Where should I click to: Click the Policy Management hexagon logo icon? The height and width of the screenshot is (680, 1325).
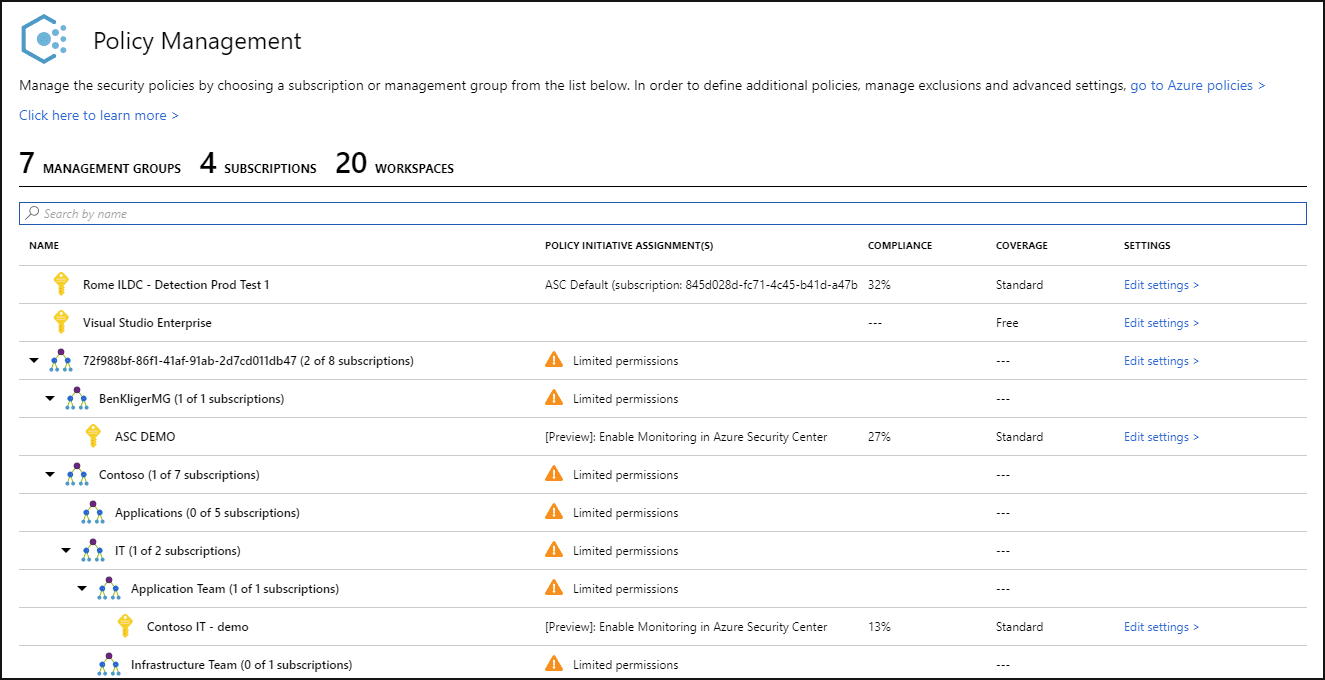point(45,40)
